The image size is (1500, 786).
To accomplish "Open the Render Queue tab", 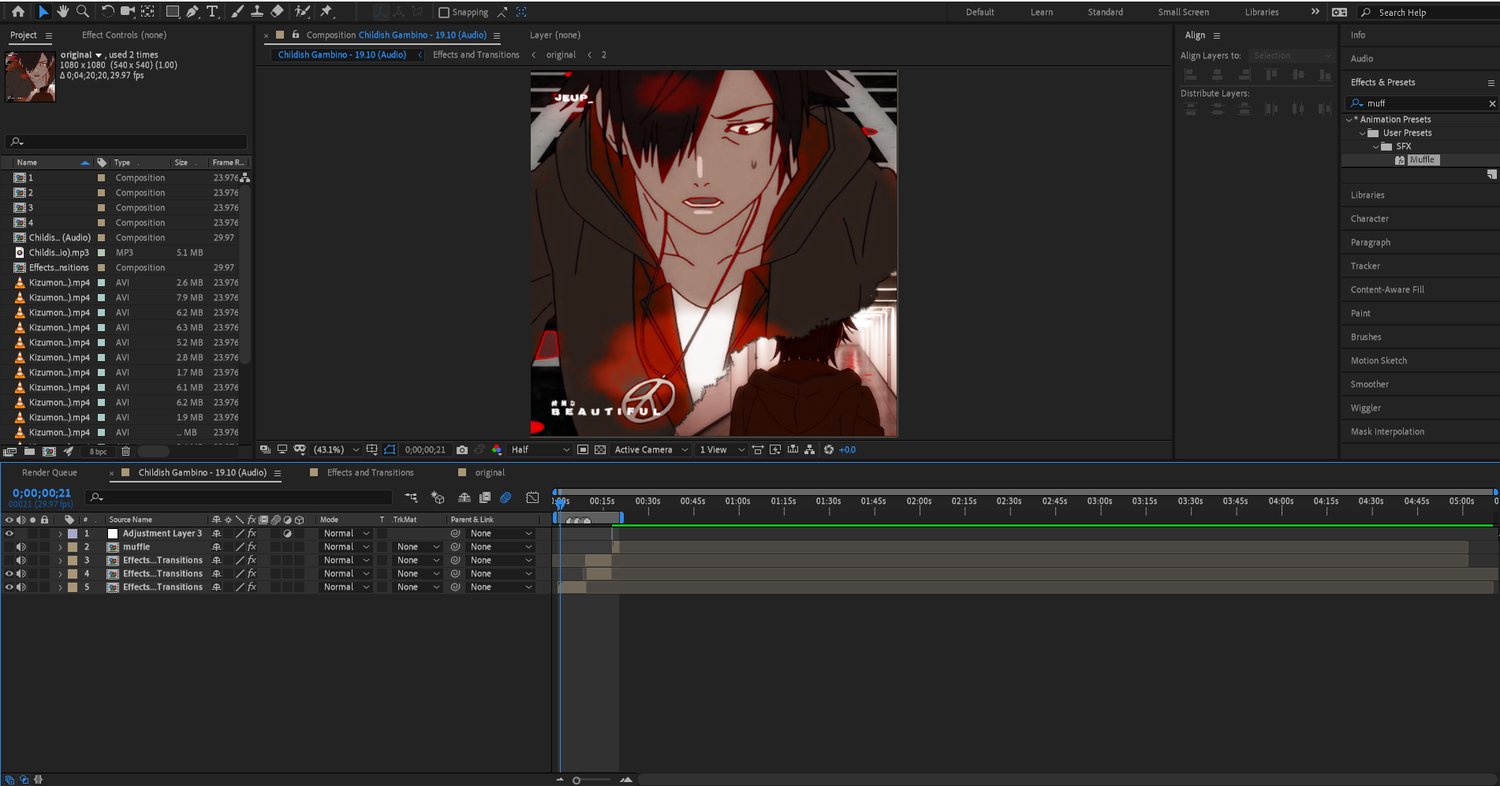I will click(x=49, y=473).
